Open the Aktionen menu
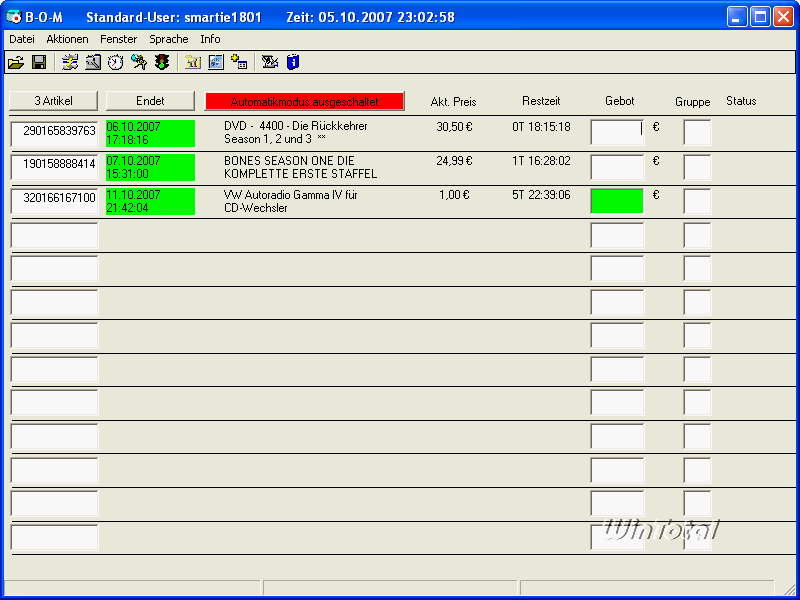This screenshot has height=600, width=800. tap(67, 39)
